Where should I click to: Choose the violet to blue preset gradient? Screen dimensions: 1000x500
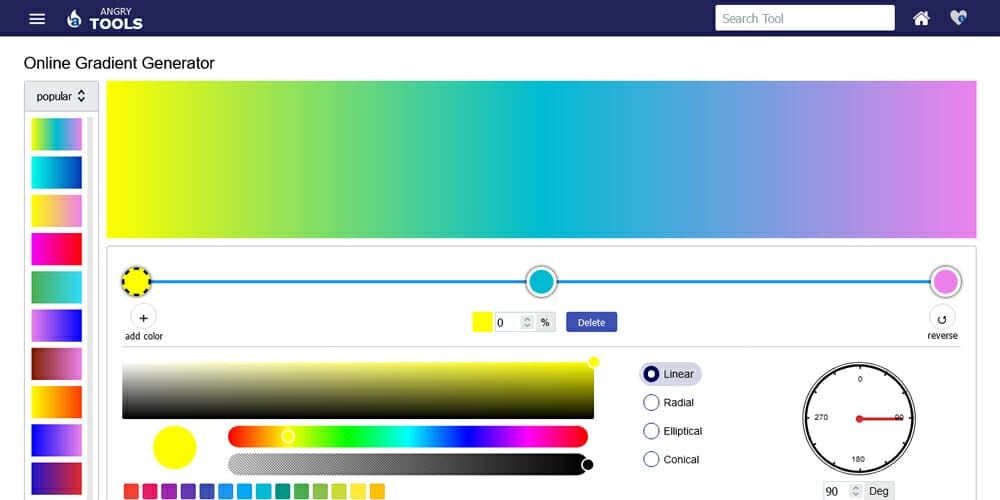(57, 325)
